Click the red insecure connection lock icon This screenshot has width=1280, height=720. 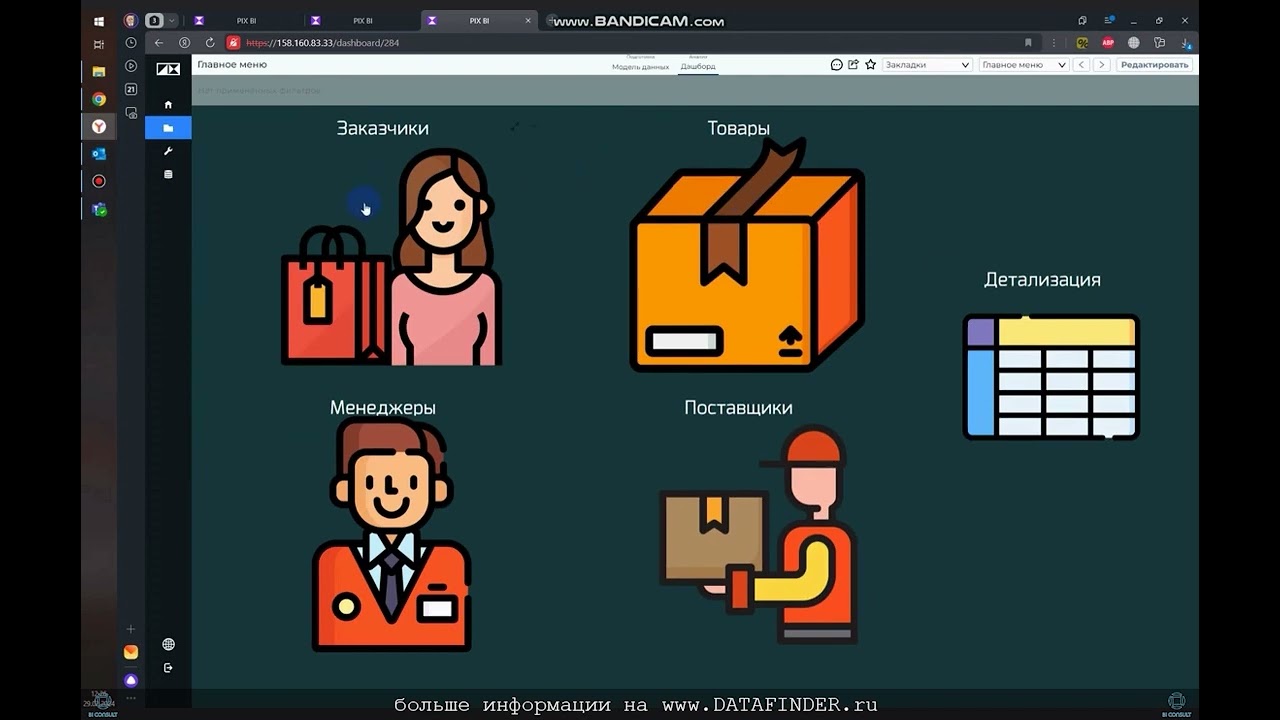pyautogui.click(x=233, y=43)
